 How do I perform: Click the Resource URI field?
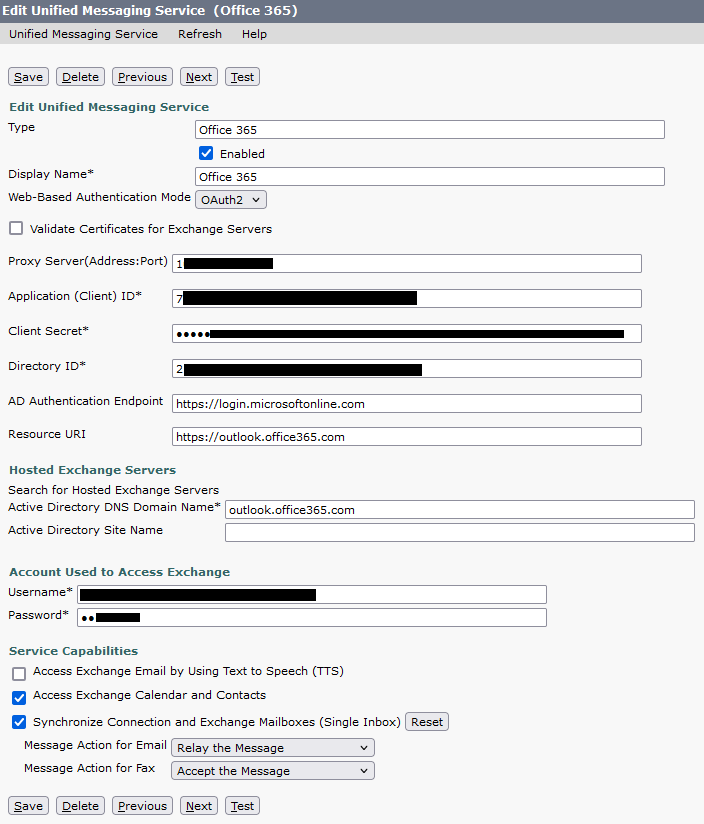click(407, 437)
